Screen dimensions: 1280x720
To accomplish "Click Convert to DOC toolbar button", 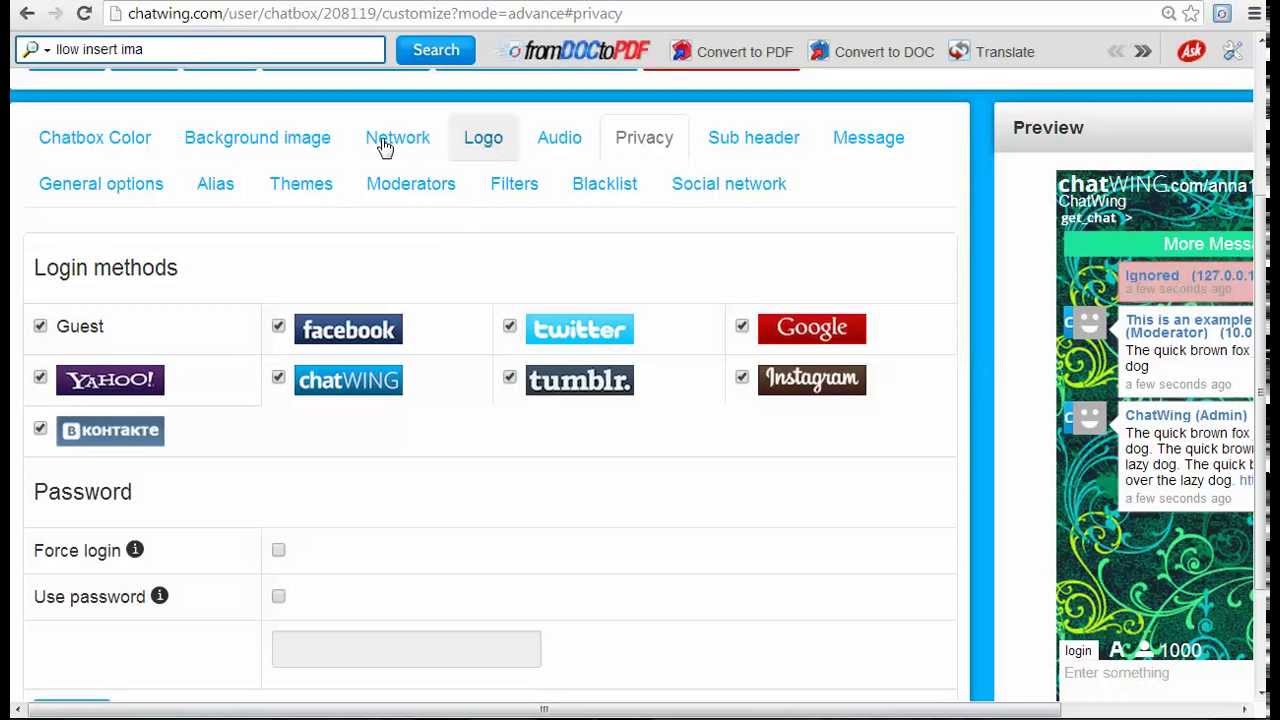I will [873, 51].
